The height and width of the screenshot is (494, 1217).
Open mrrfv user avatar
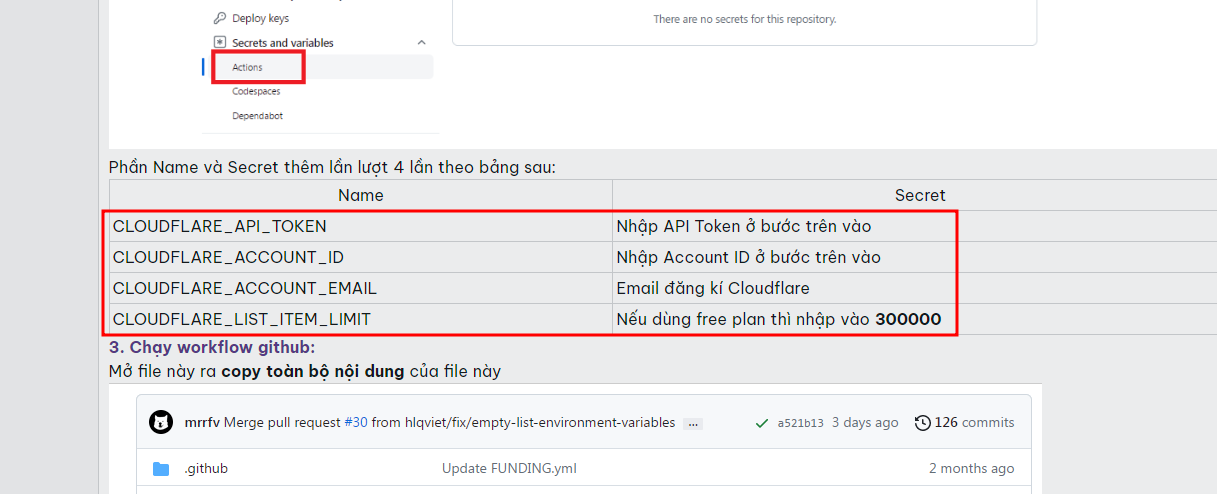[x=161, y=422]
